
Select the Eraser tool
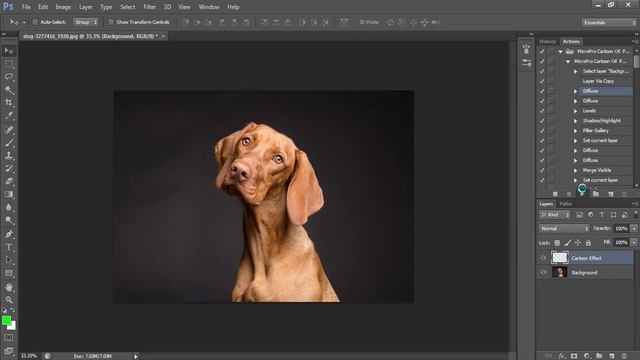(x=9, y=182)
